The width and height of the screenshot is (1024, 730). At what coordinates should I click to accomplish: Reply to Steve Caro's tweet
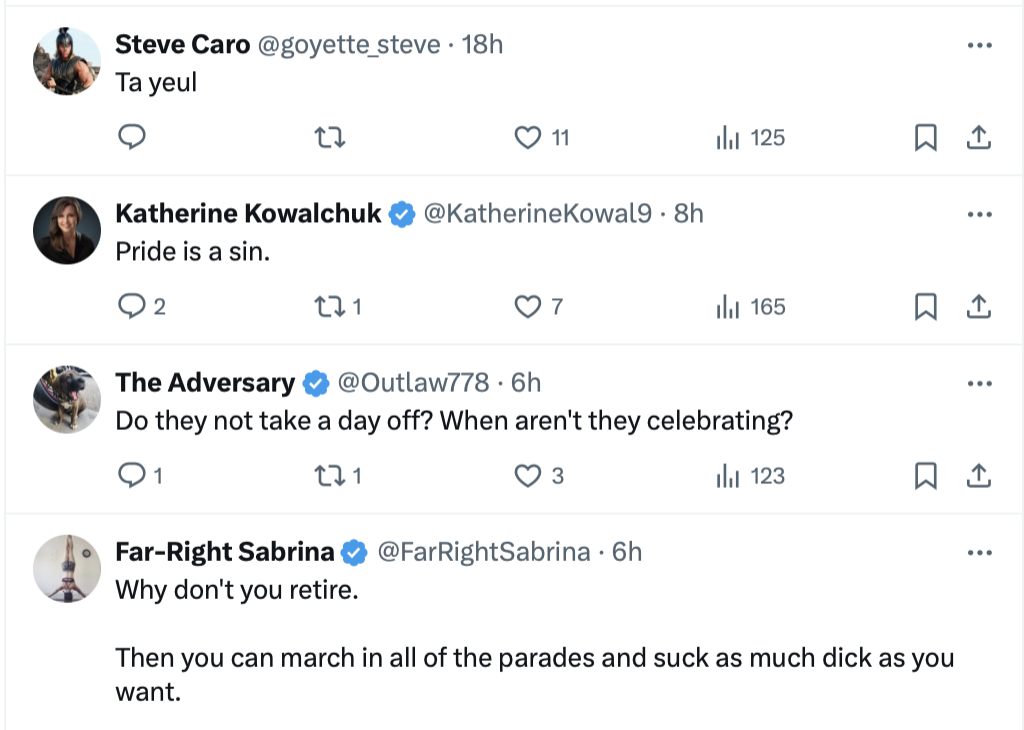tap(132, 137)
